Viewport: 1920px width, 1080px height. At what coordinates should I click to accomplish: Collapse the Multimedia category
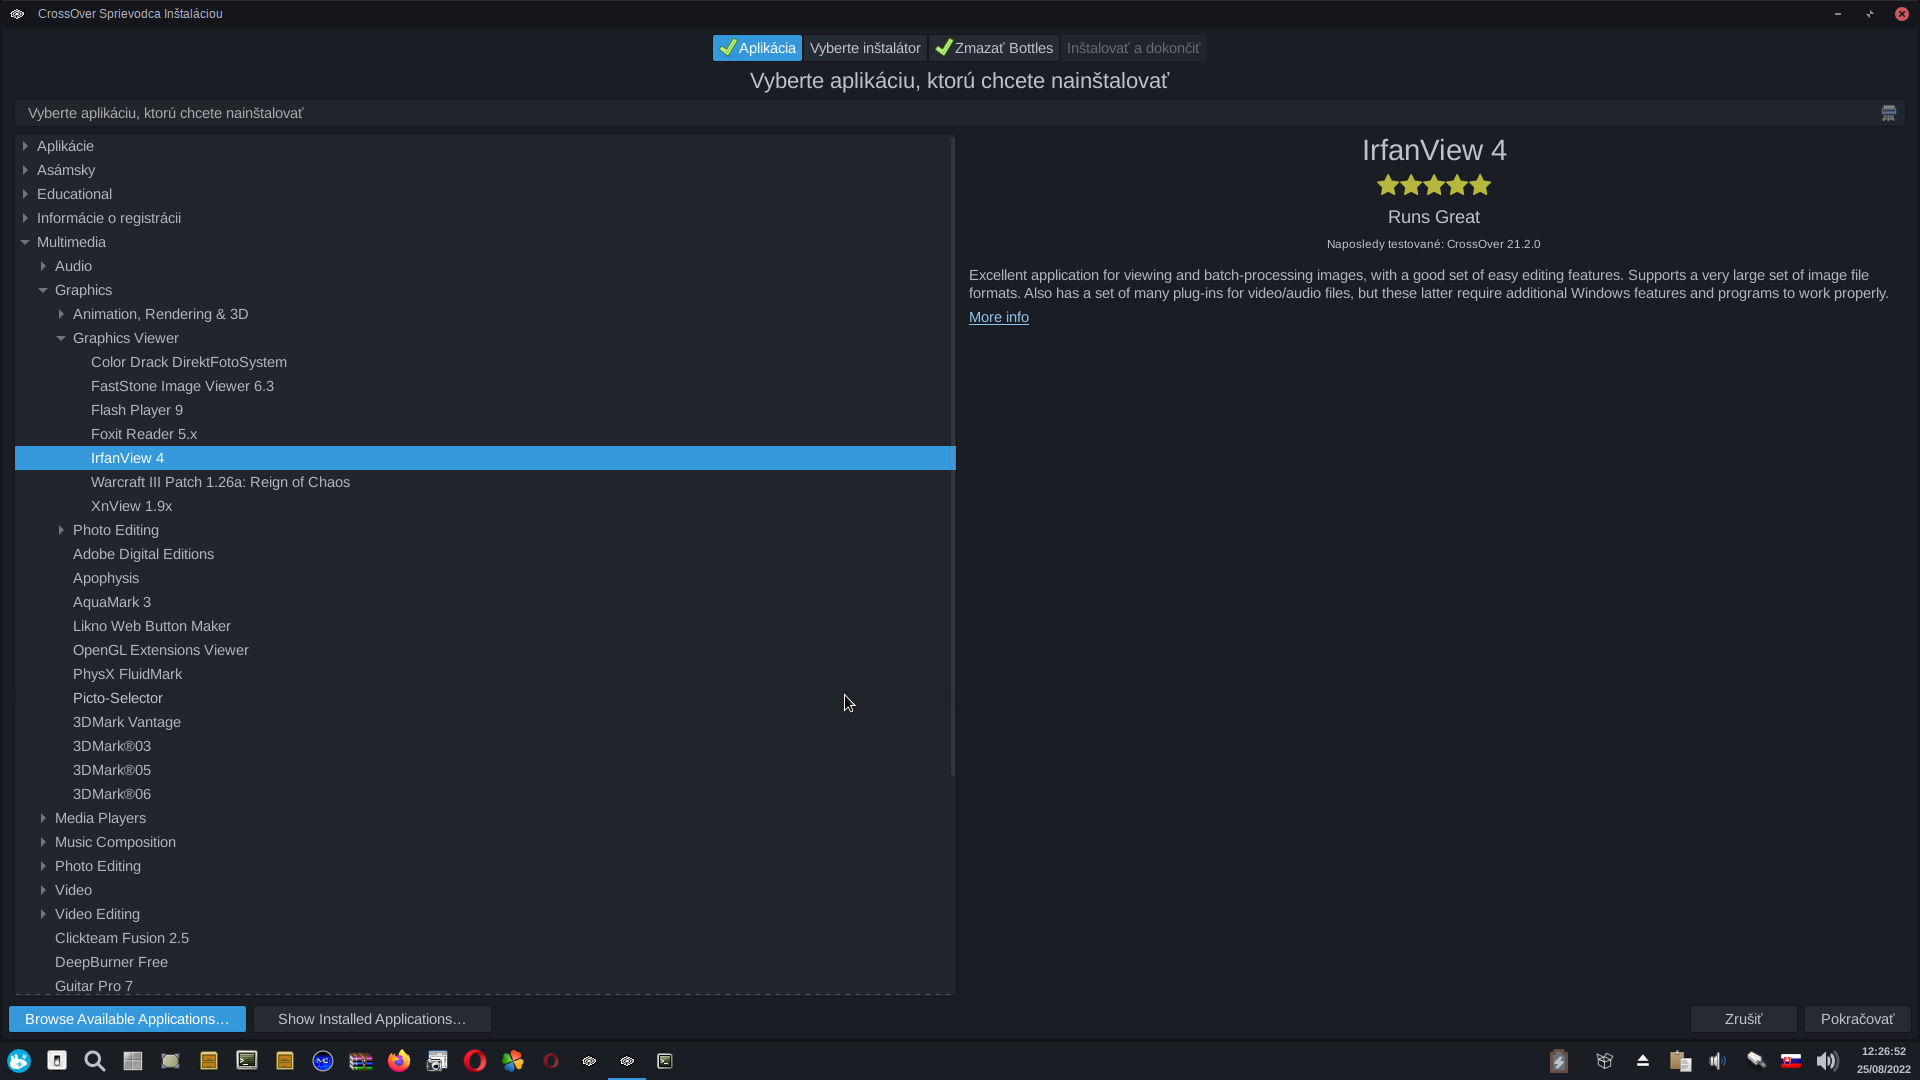pyautogui.click(x=25, y=242)
